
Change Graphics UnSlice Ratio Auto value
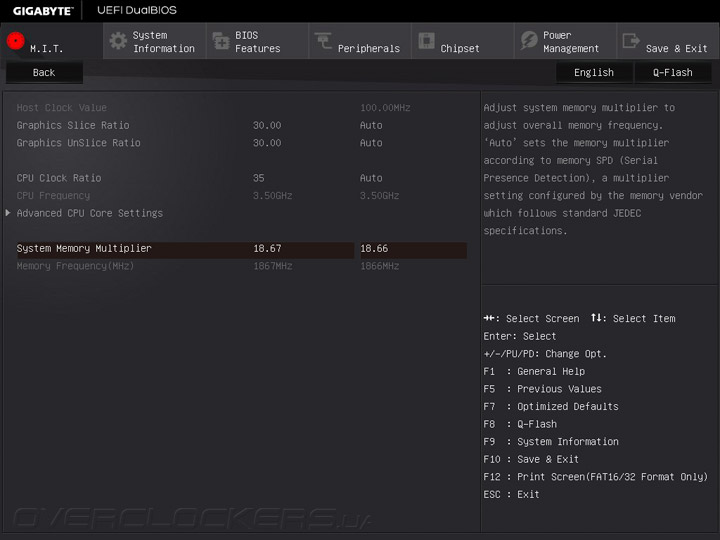(371, 143)
